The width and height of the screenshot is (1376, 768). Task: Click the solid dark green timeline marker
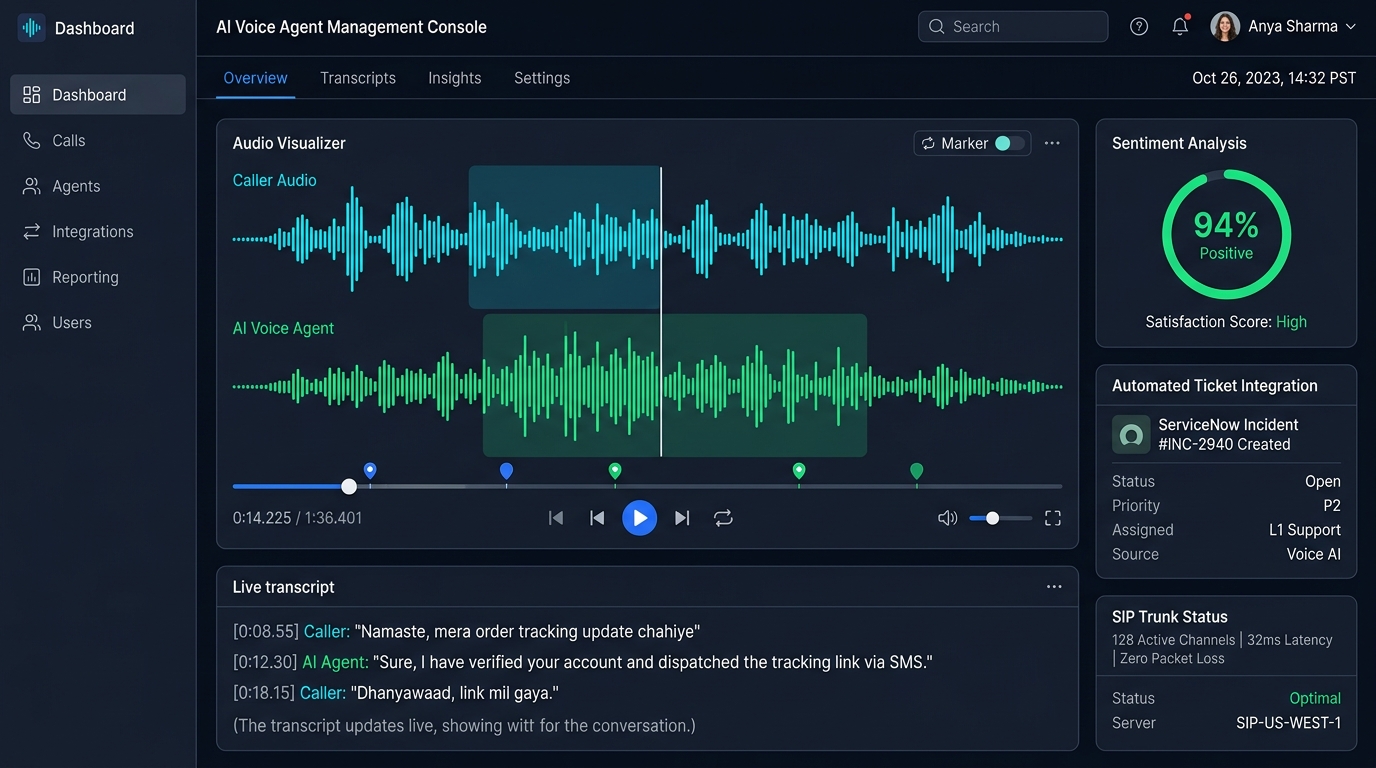coord(917,471)
